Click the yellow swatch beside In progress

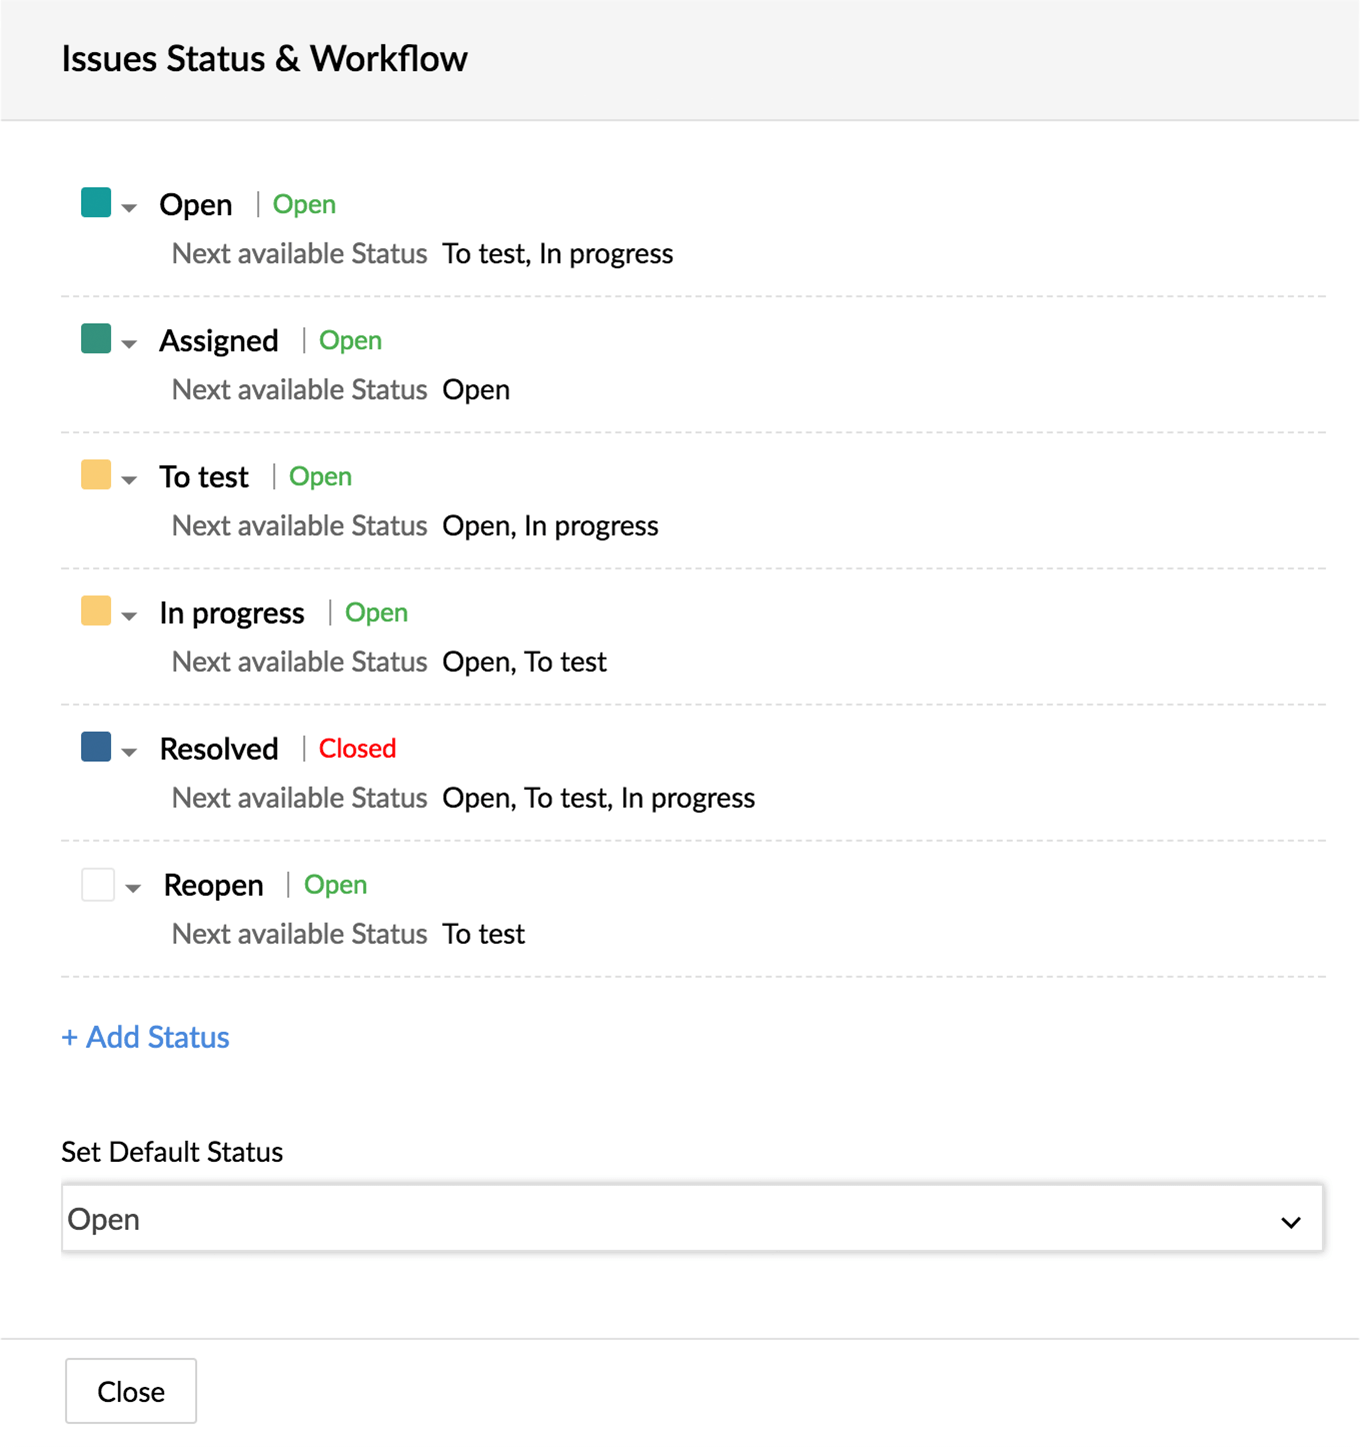pos(96,610)
